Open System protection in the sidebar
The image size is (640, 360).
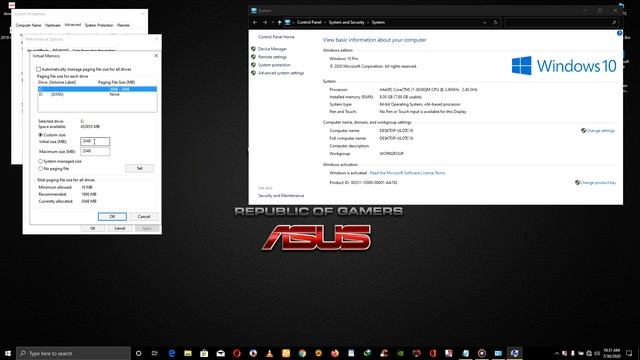pyautogui.click(x=274, y=65)
